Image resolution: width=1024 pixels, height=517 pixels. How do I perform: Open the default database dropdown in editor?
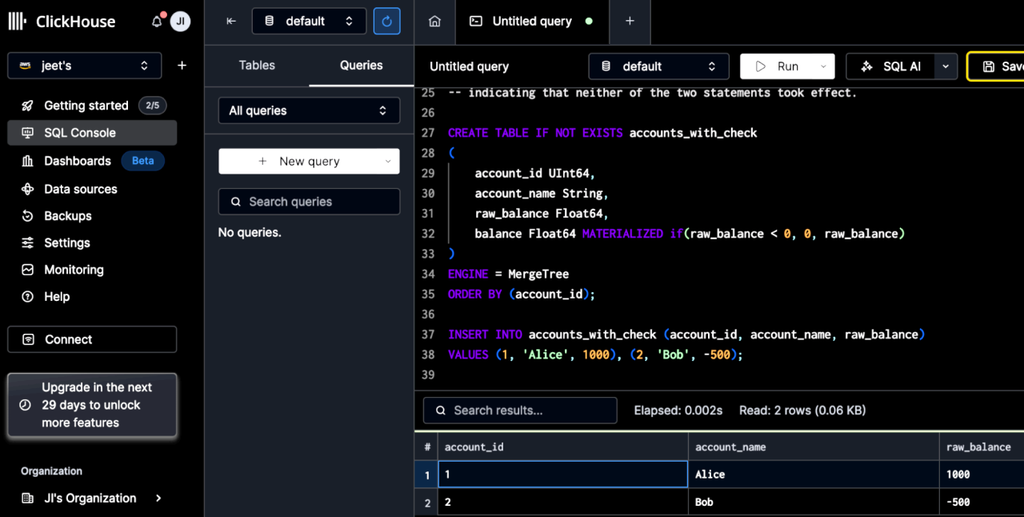tap(658, 66)
